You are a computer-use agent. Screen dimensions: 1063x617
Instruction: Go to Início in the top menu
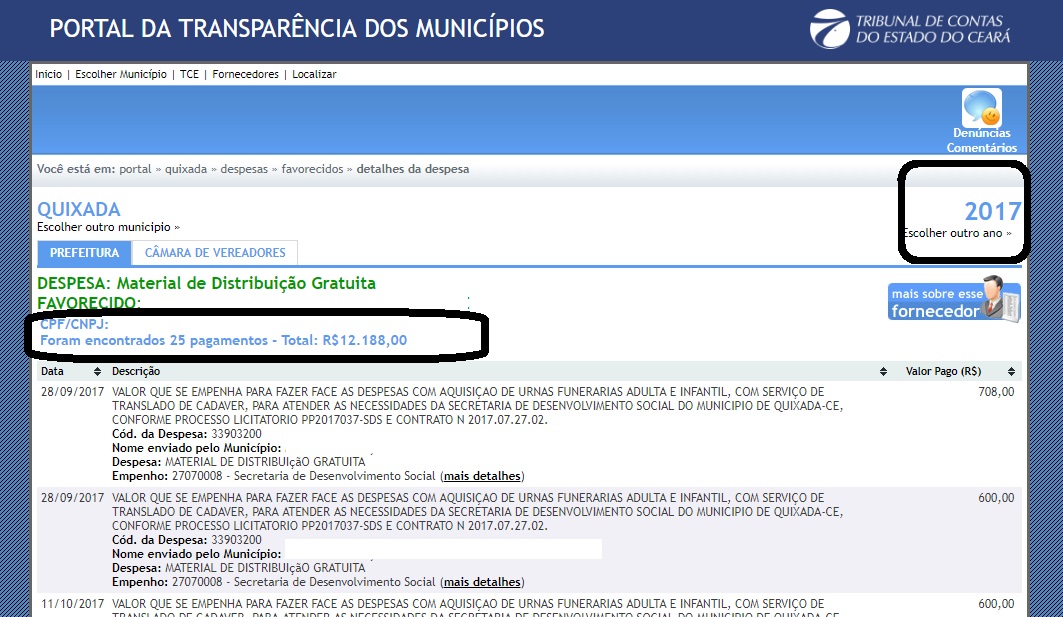48,75
